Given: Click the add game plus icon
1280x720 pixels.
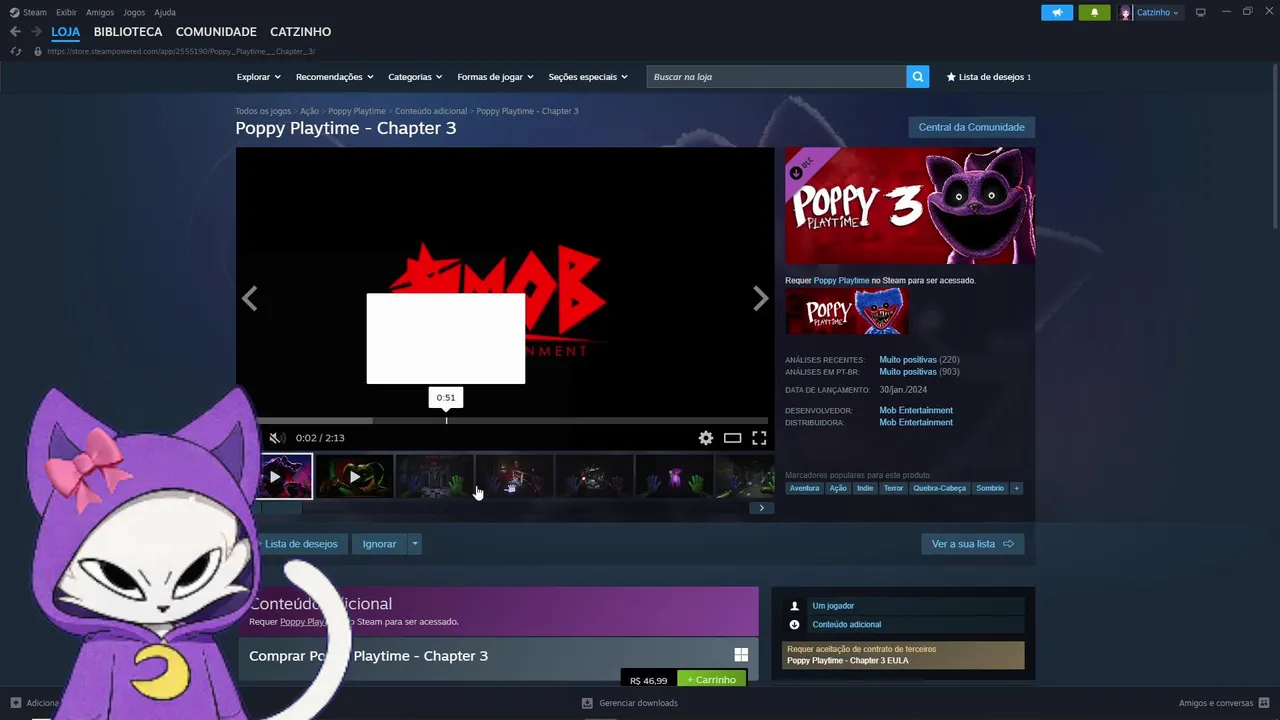Looking at the screenshot, I should (x=15, y=703).
